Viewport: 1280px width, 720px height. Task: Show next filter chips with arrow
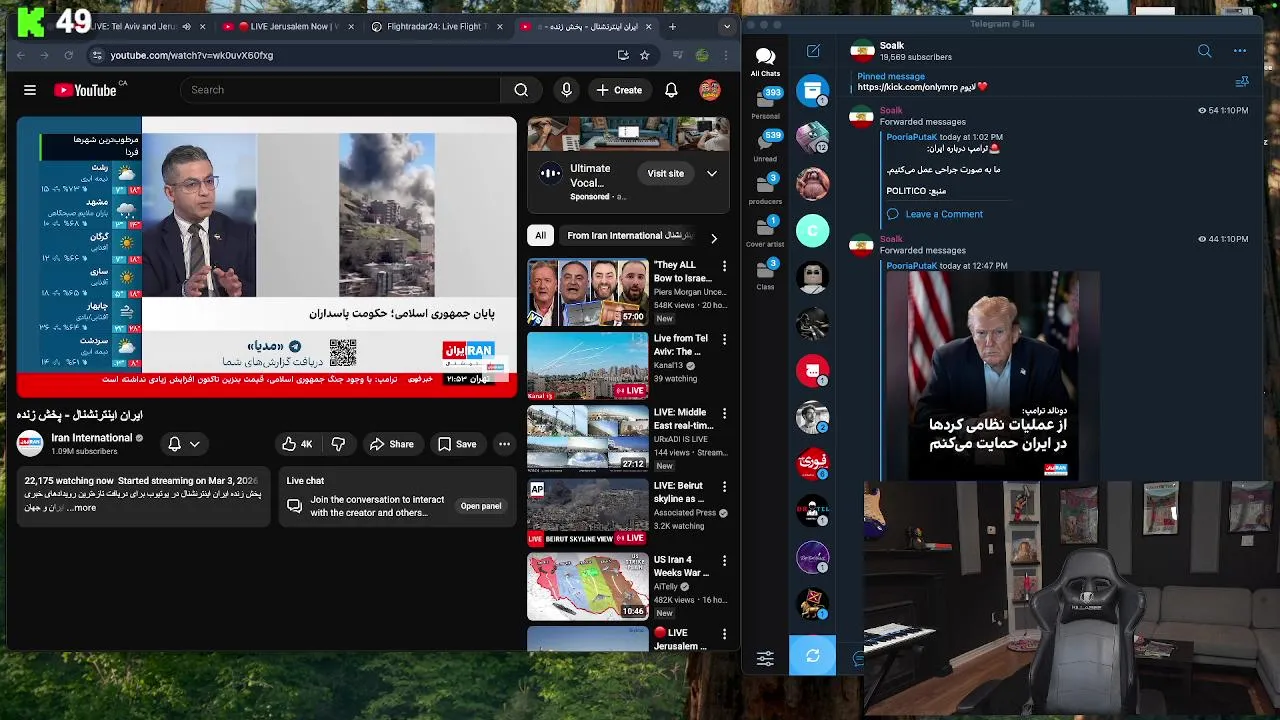coord(713,238)
